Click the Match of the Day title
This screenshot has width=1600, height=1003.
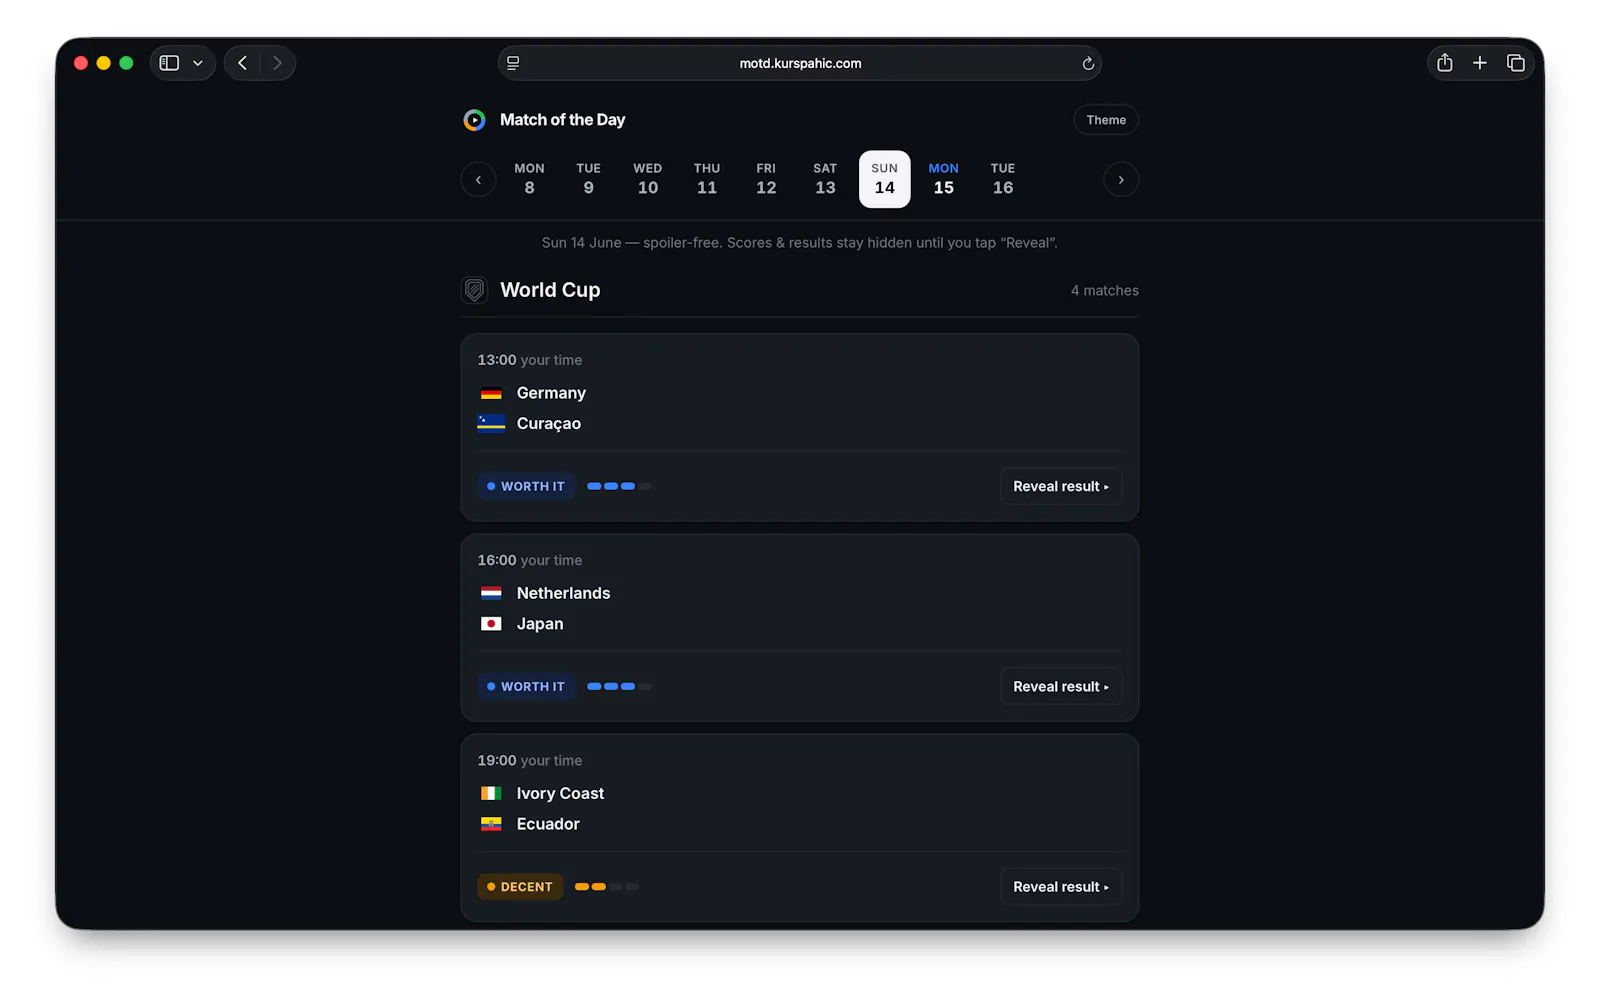[562, 120]
